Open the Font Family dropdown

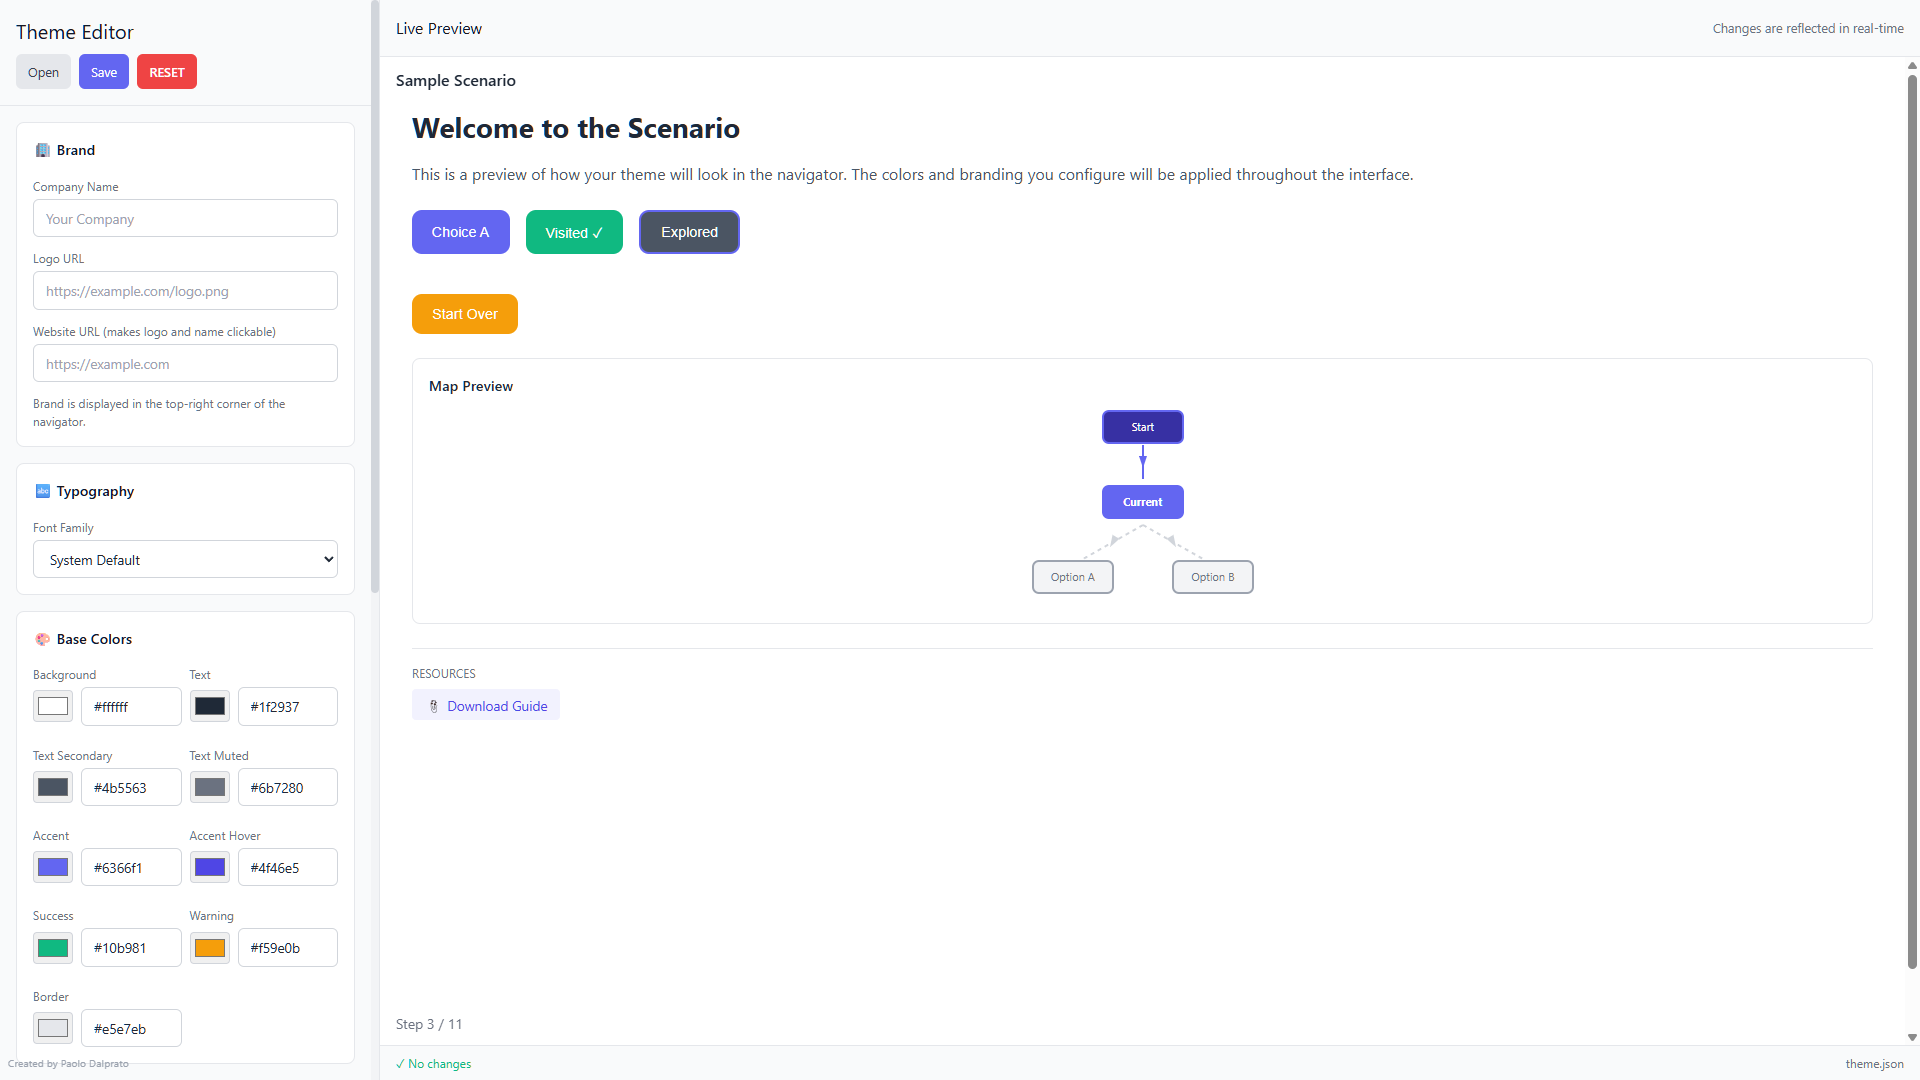pyautogui.click(x=185, y=560)
